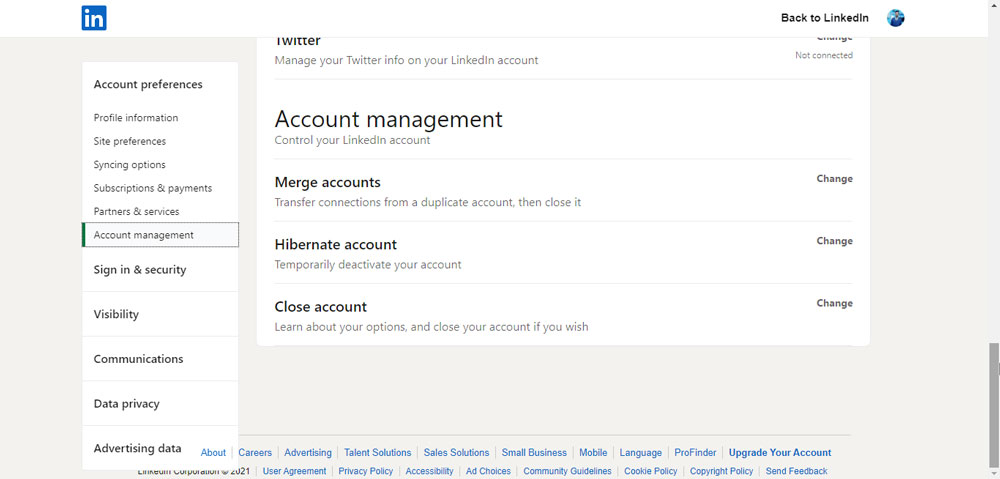The image size is (1000, 479).
Task: Expand Data privacy category
Action: coord(126,404)
